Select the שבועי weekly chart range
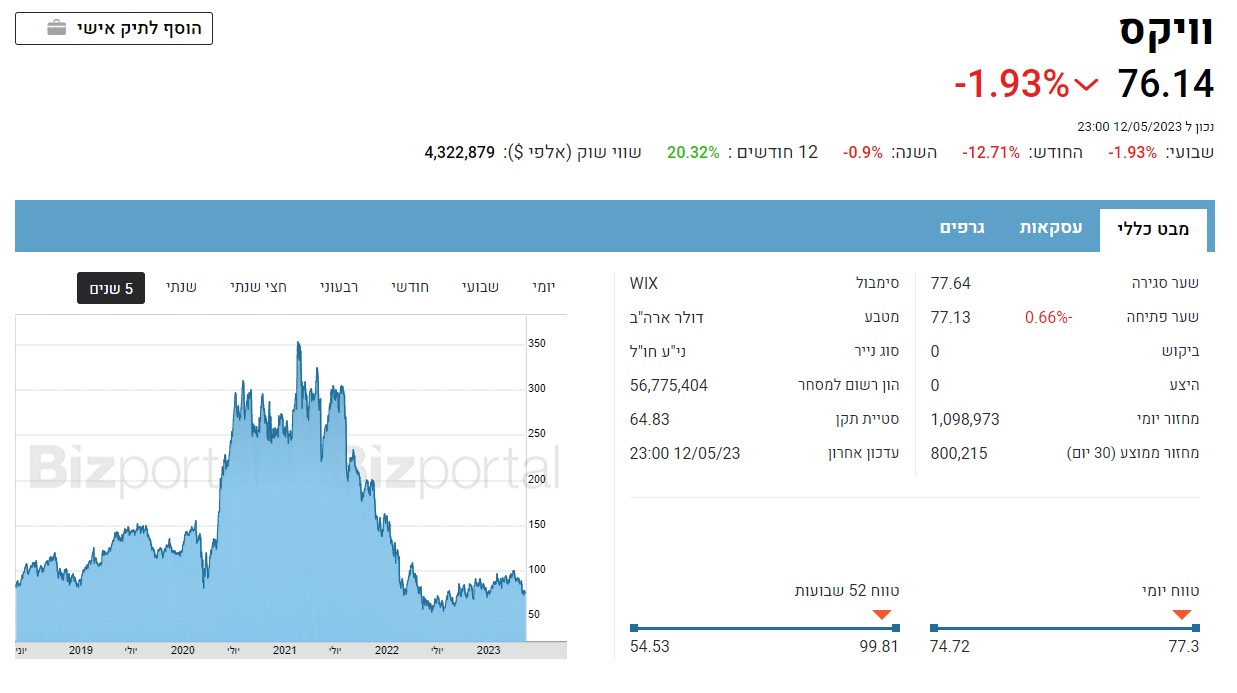Viewport: 1237px width, 693px height. pyautogui.click(x=480, y=287)
